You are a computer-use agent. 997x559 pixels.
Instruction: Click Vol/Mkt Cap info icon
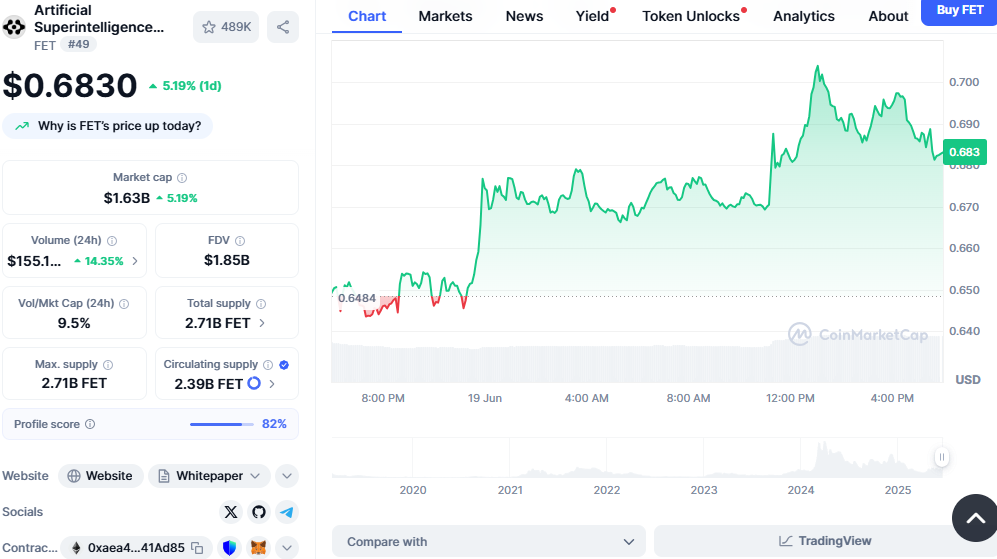(124, 303)
